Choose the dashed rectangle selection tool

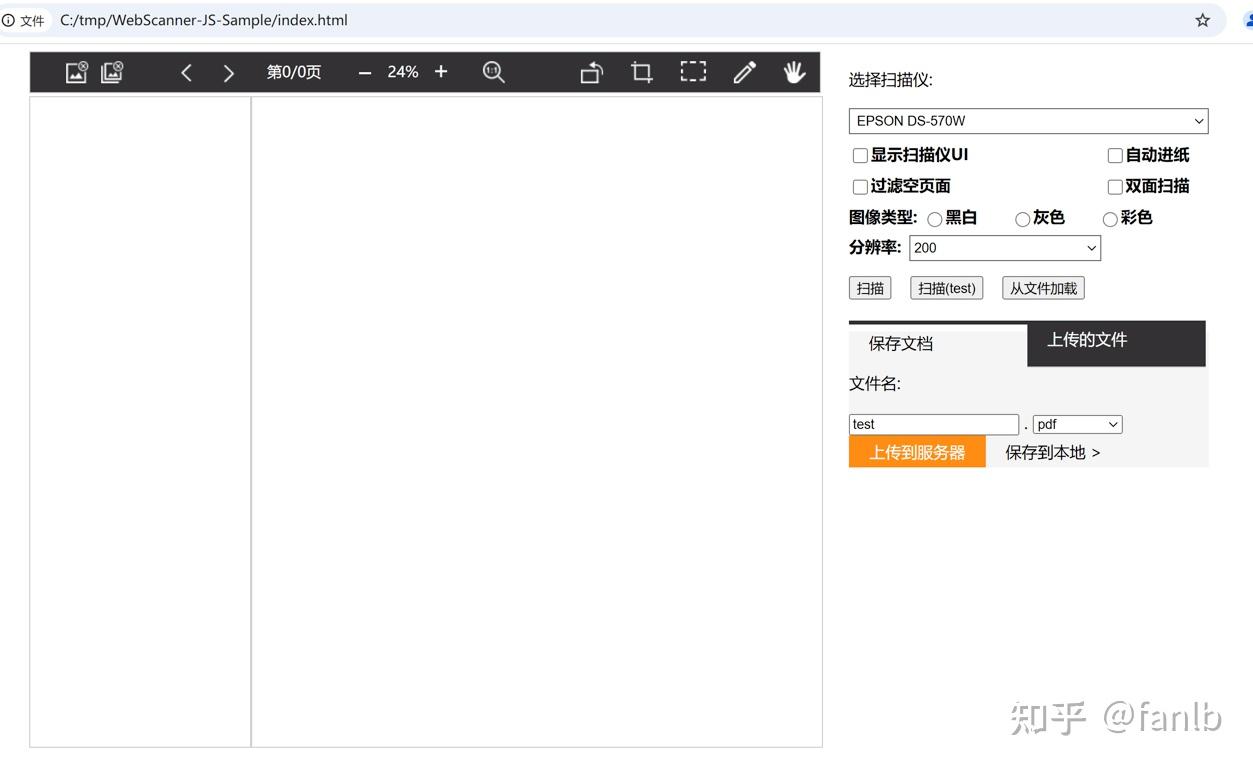coord(693,71)
